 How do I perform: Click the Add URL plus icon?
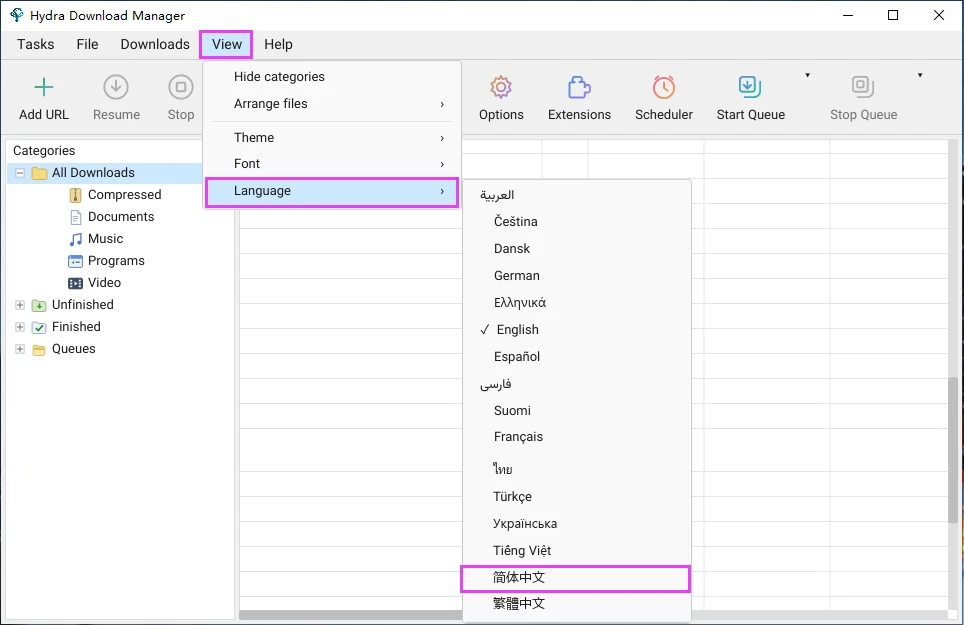(x=44, y=87)
